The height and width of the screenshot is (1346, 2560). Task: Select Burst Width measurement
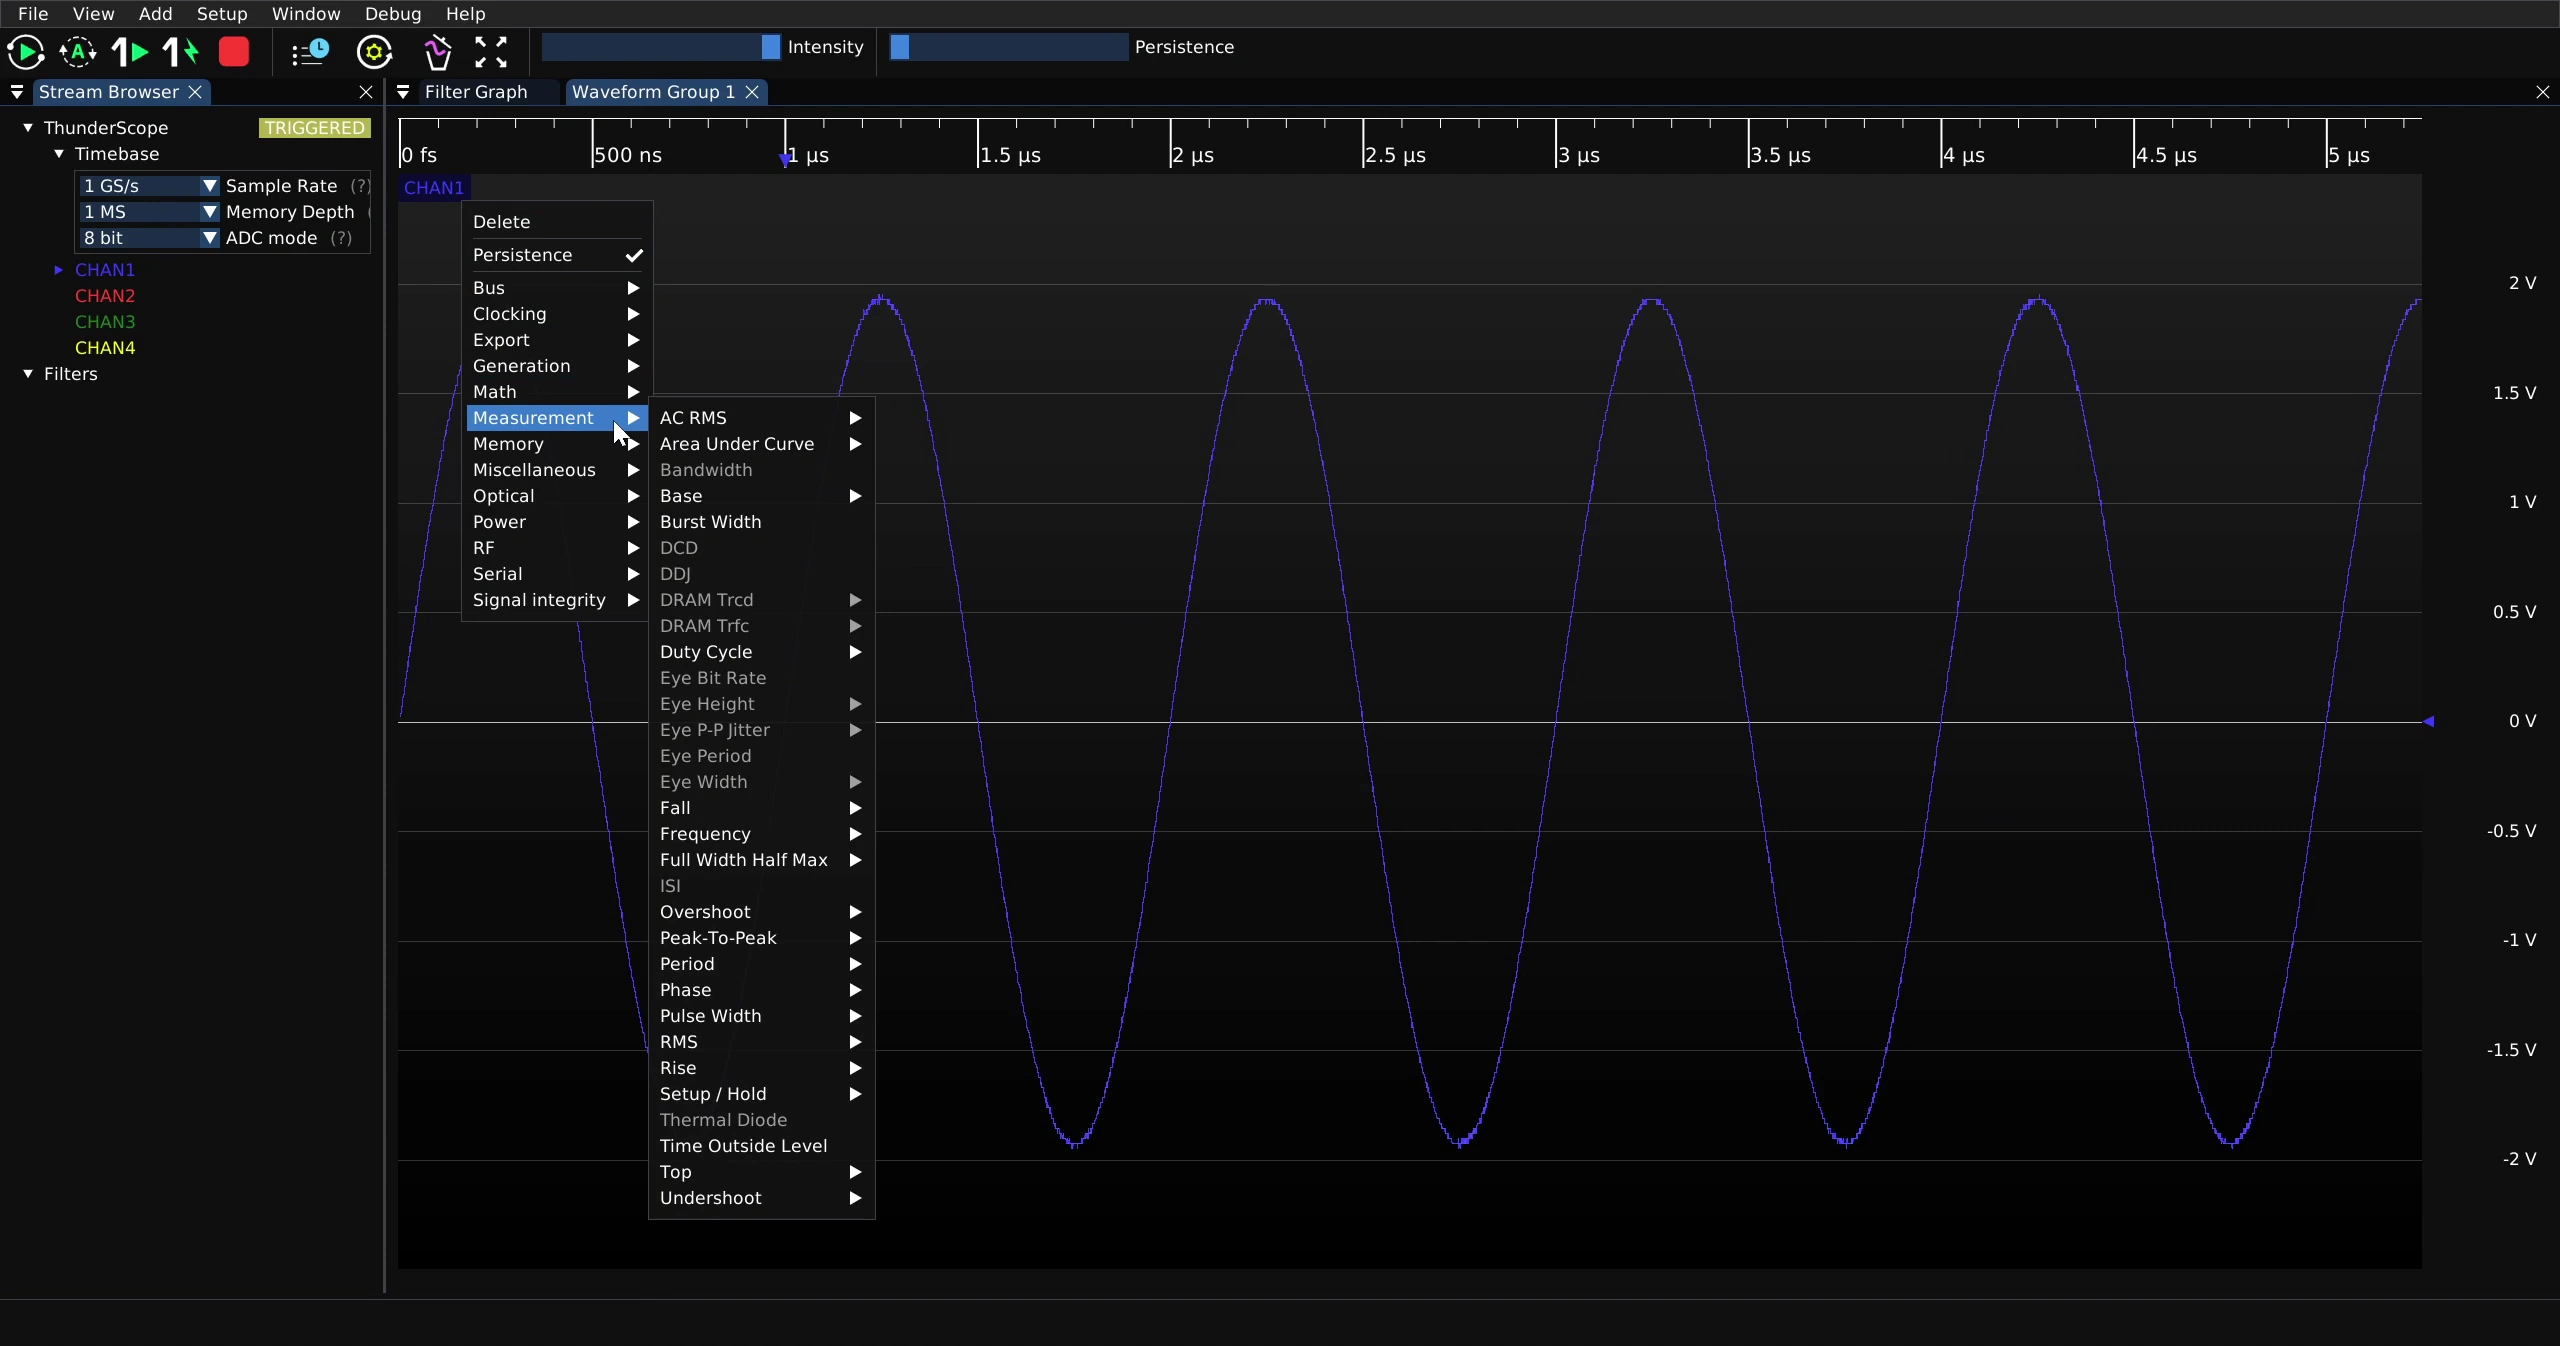click(x=761, y=522)
